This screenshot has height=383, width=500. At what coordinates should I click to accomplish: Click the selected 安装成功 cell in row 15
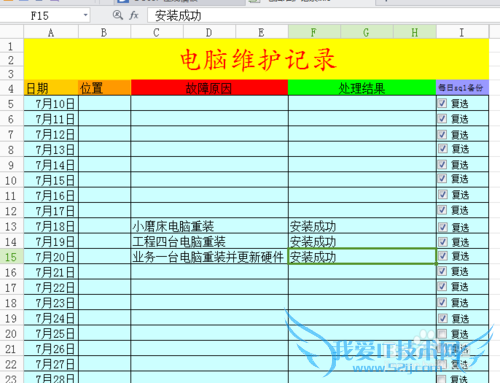coord(362,257)
